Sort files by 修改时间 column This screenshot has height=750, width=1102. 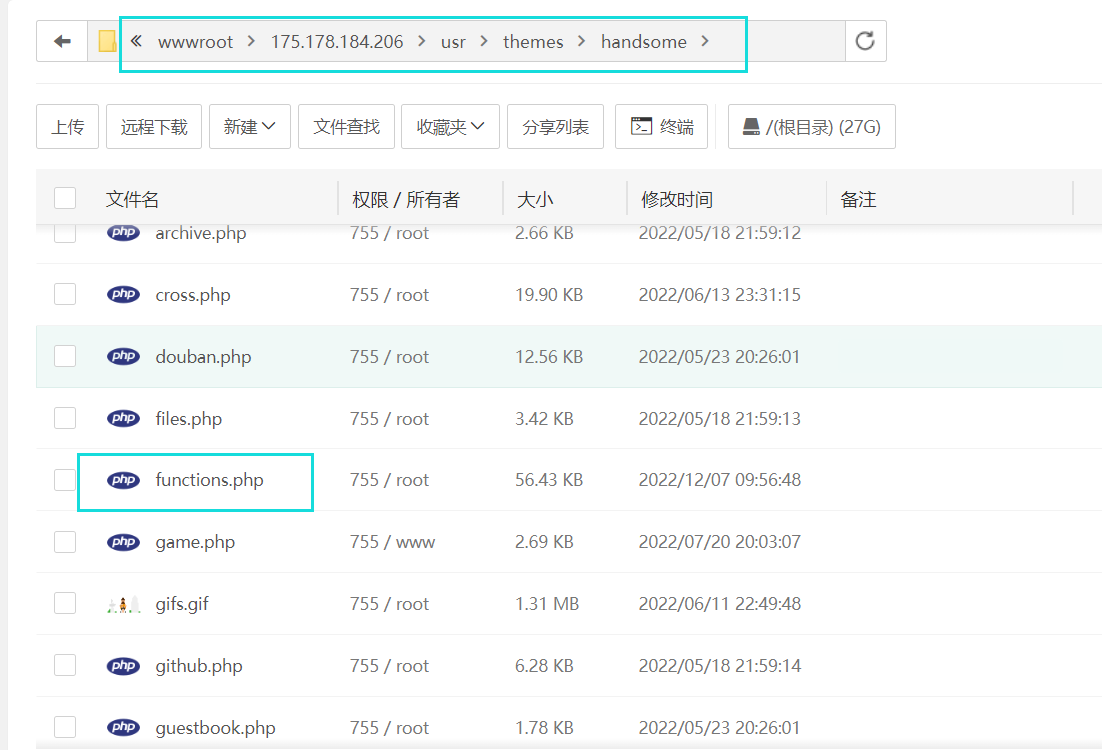(676, 197)
